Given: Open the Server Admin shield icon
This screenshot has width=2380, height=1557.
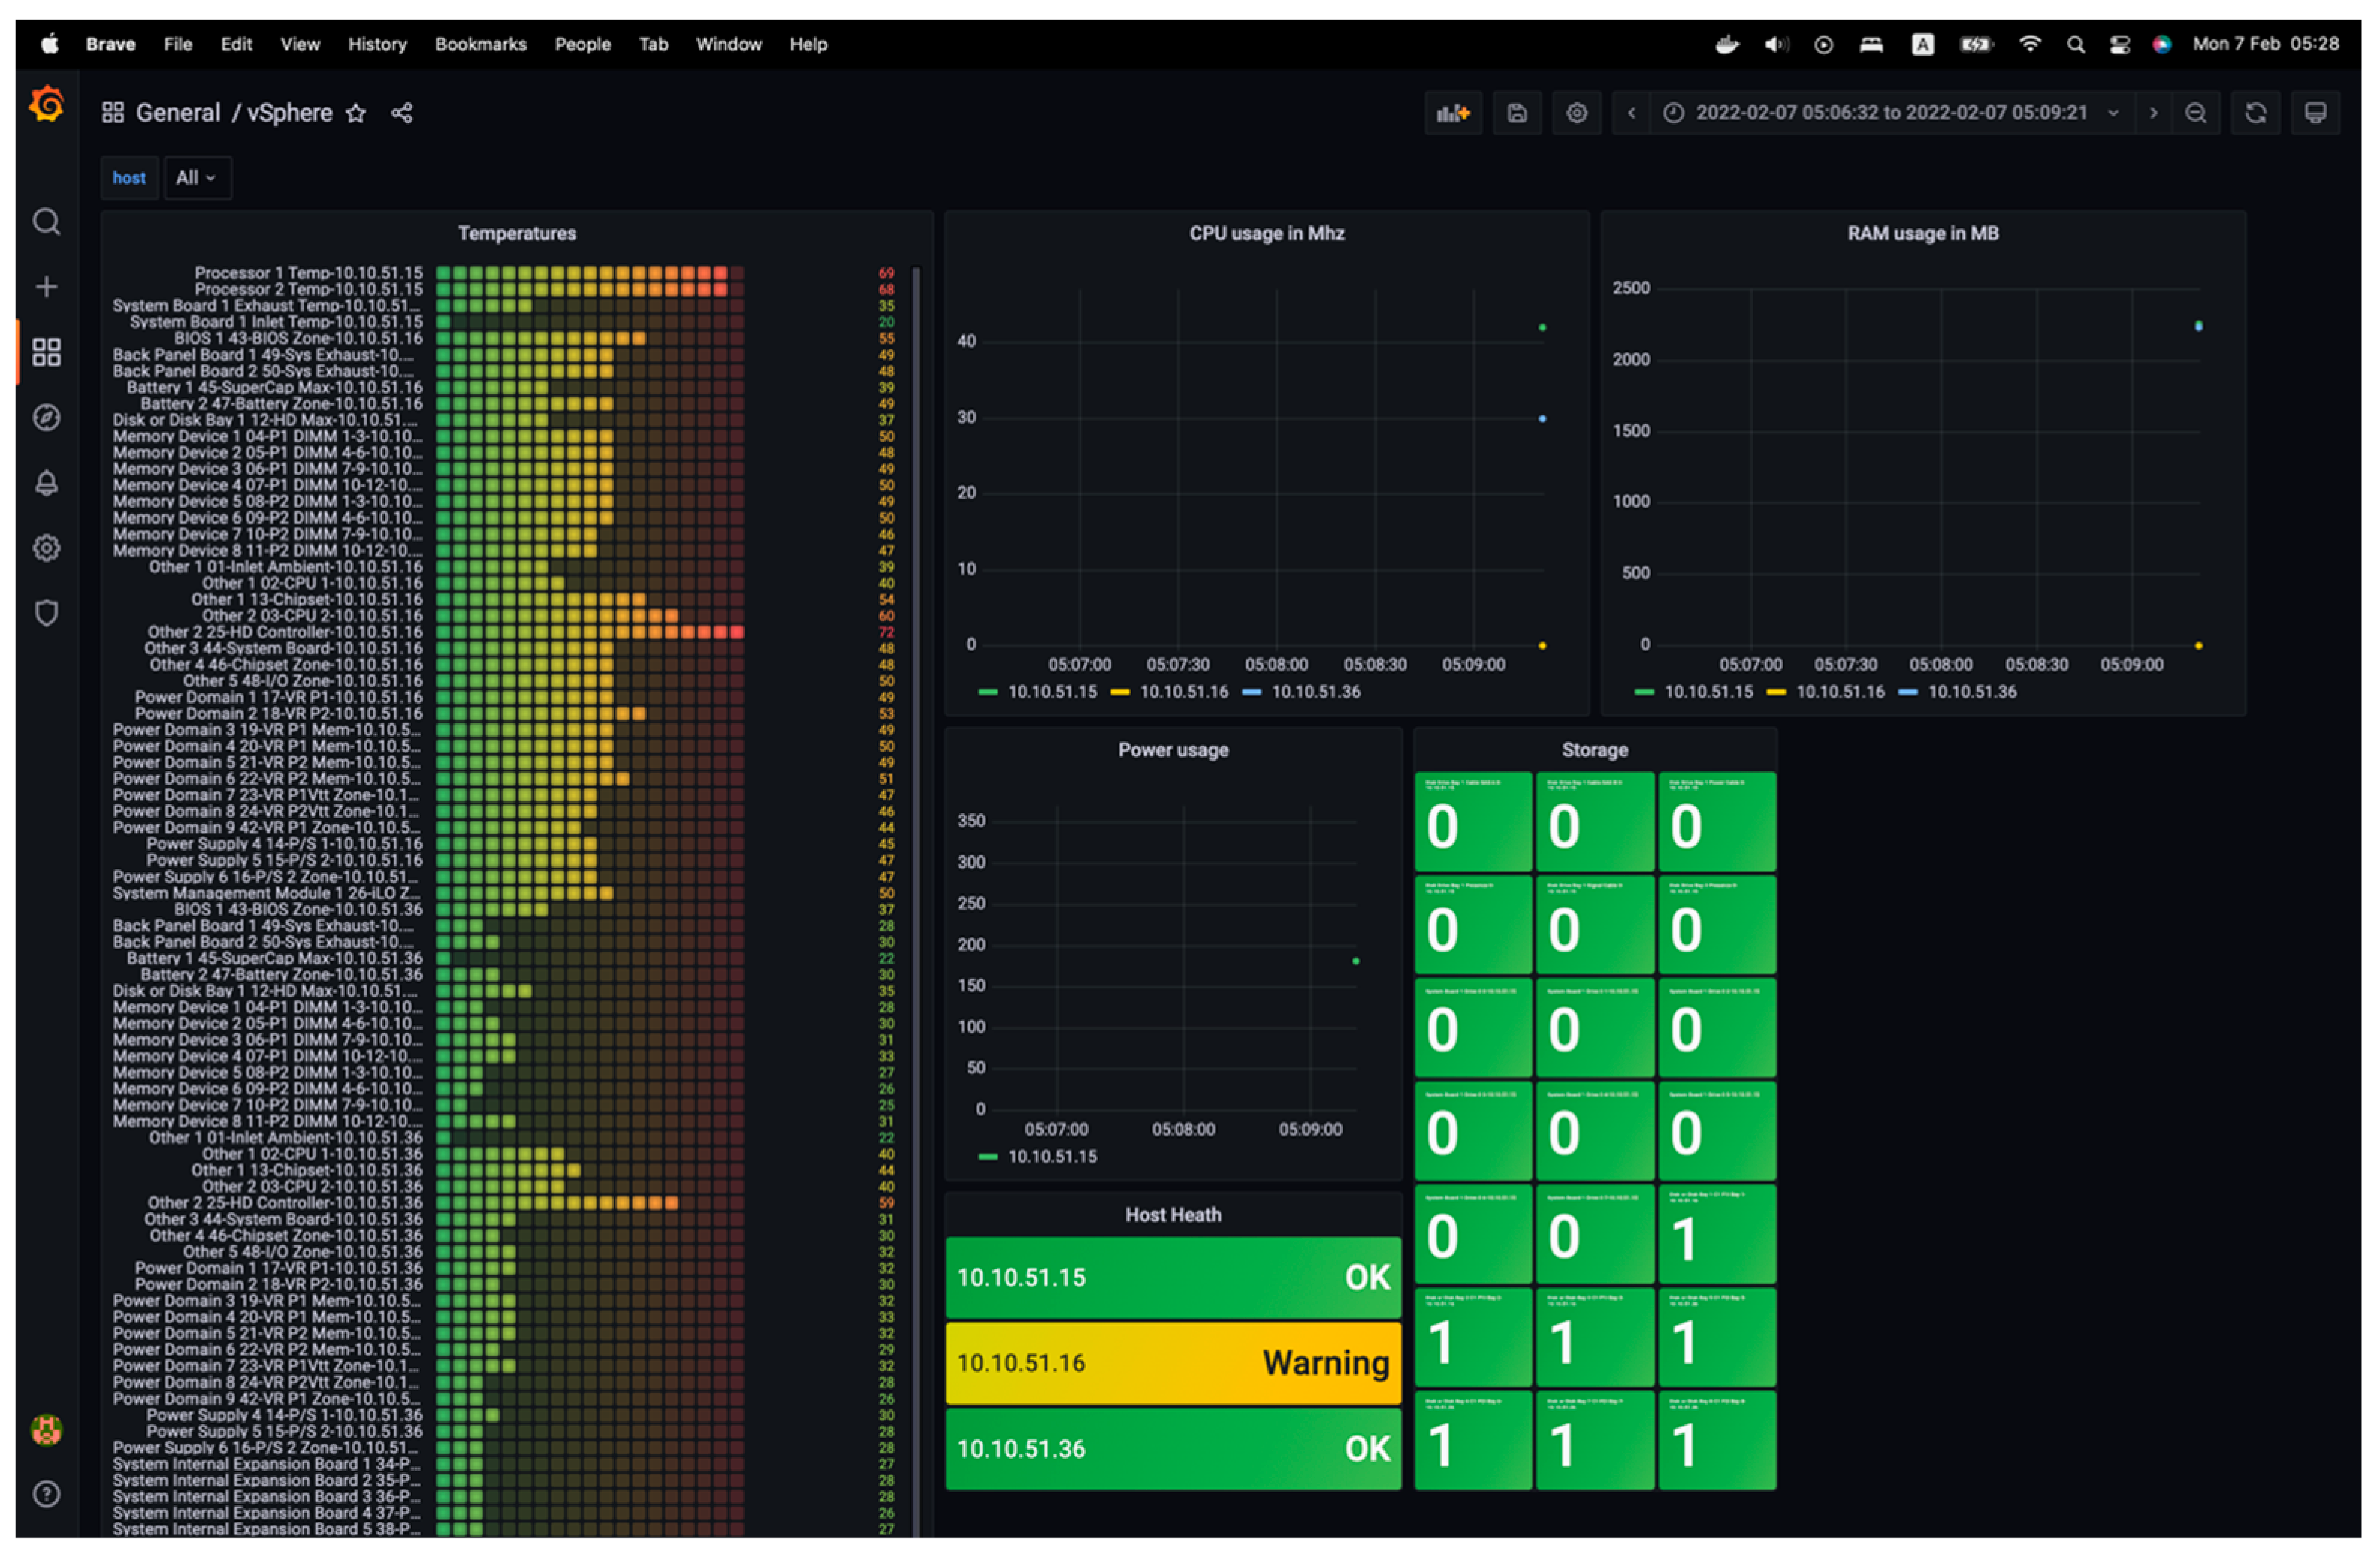Looking at the screenshot, I should (x=46, y=612).
